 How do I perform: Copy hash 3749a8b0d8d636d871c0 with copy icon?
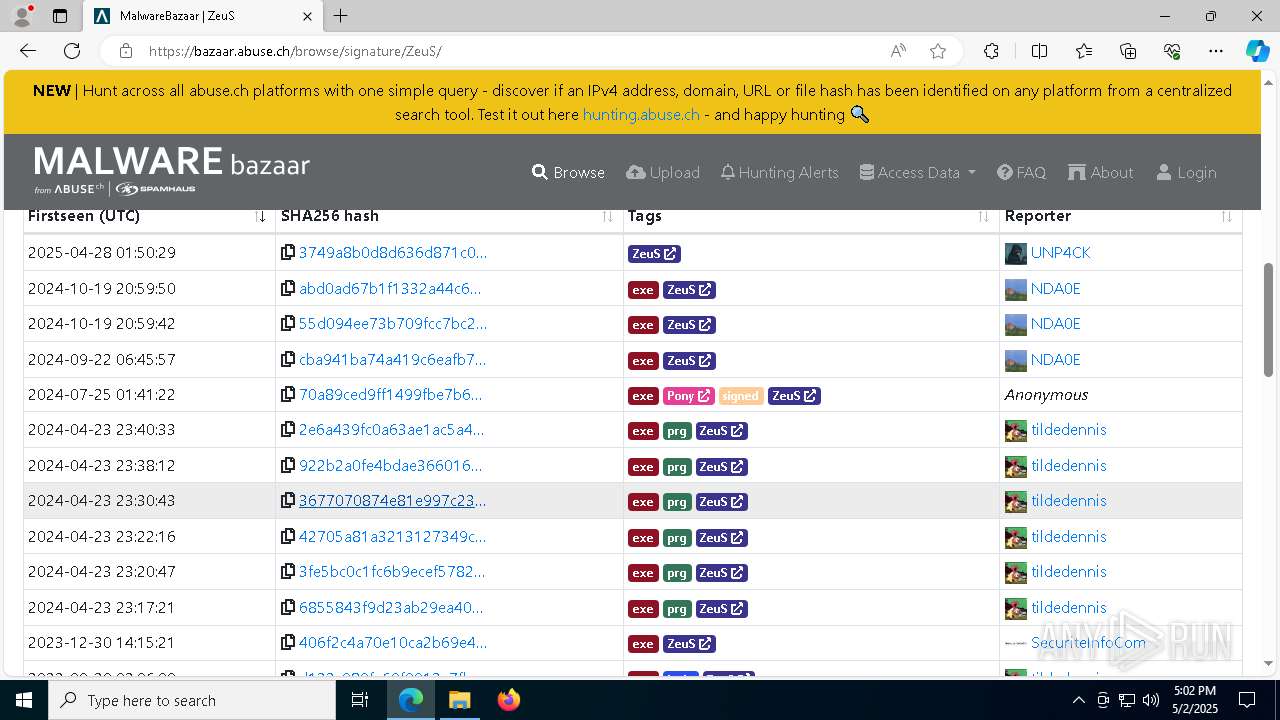pyautogui.click(x=288, y=253)
